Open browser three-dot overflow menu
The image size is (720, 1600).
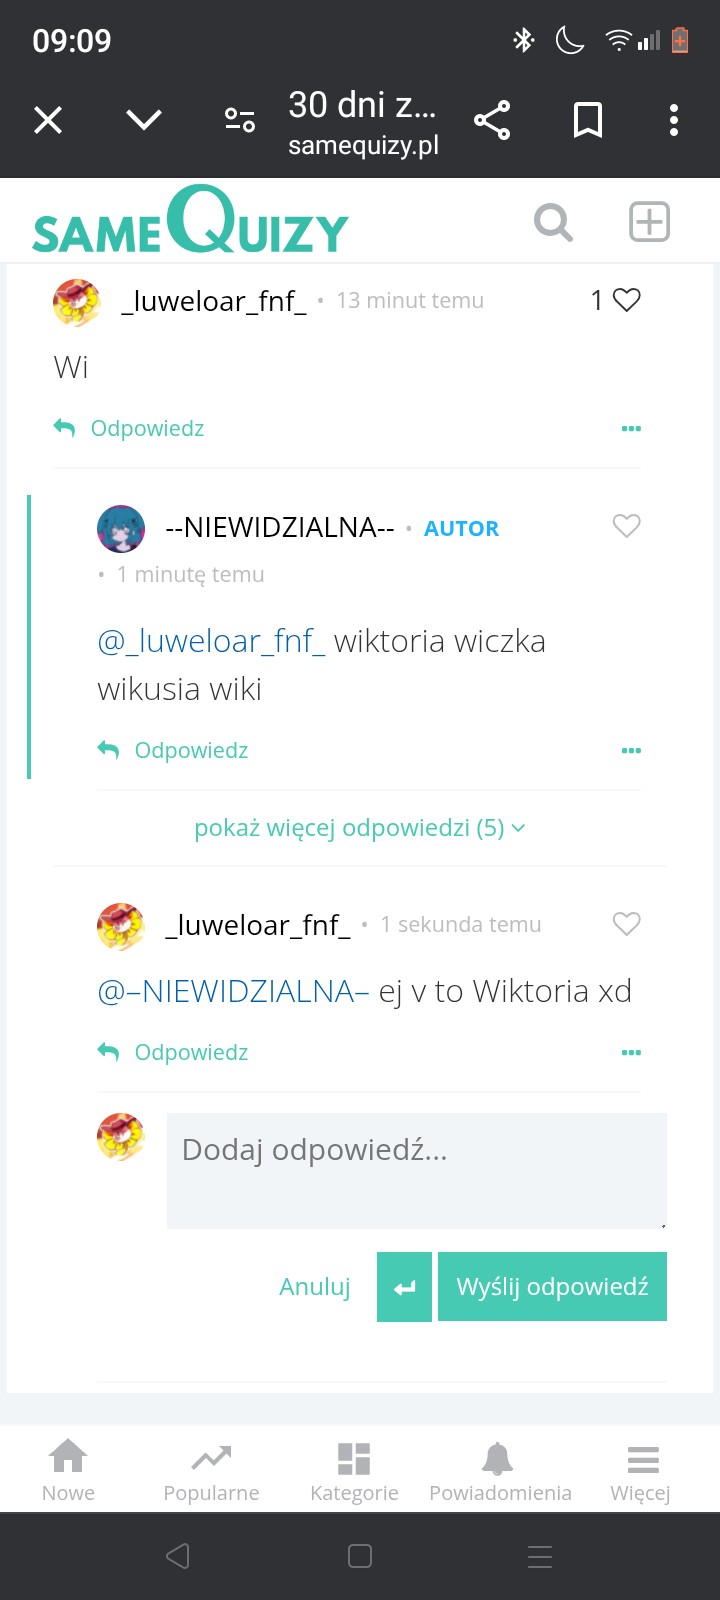[674, 120]
